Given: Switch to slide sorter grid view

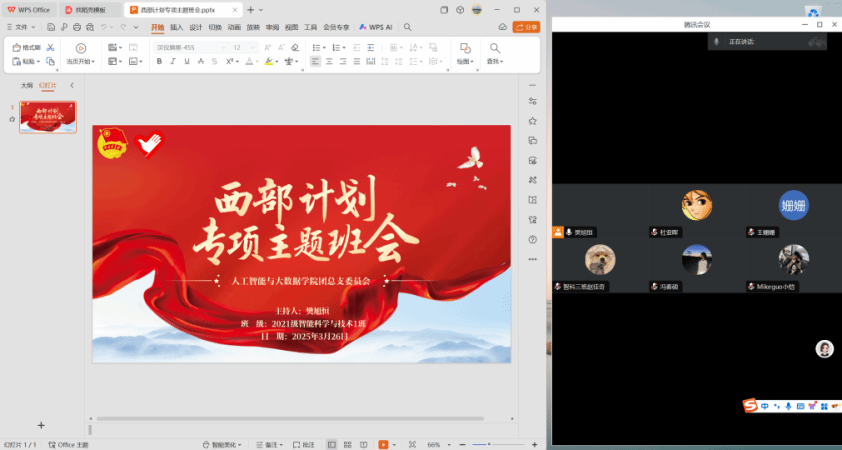Looking at the screenshot, I should (346, 444).
